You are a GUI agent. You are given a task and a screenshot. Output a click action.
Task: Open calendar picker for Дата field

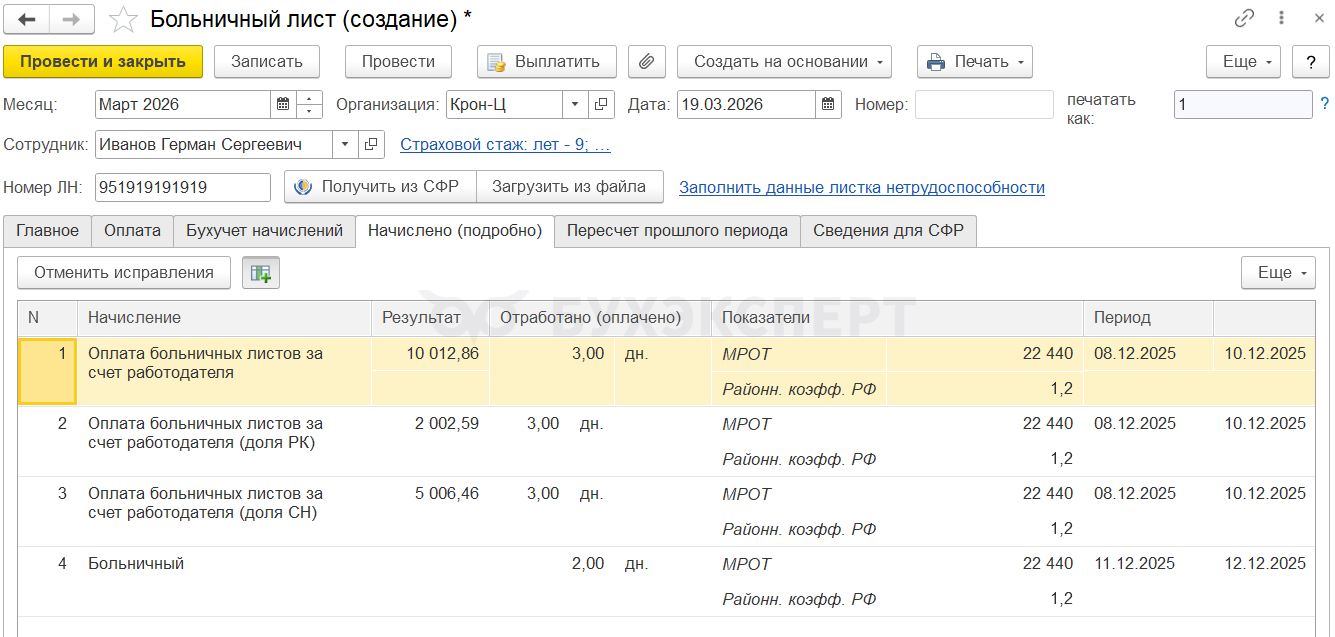(x=829, y=104)
